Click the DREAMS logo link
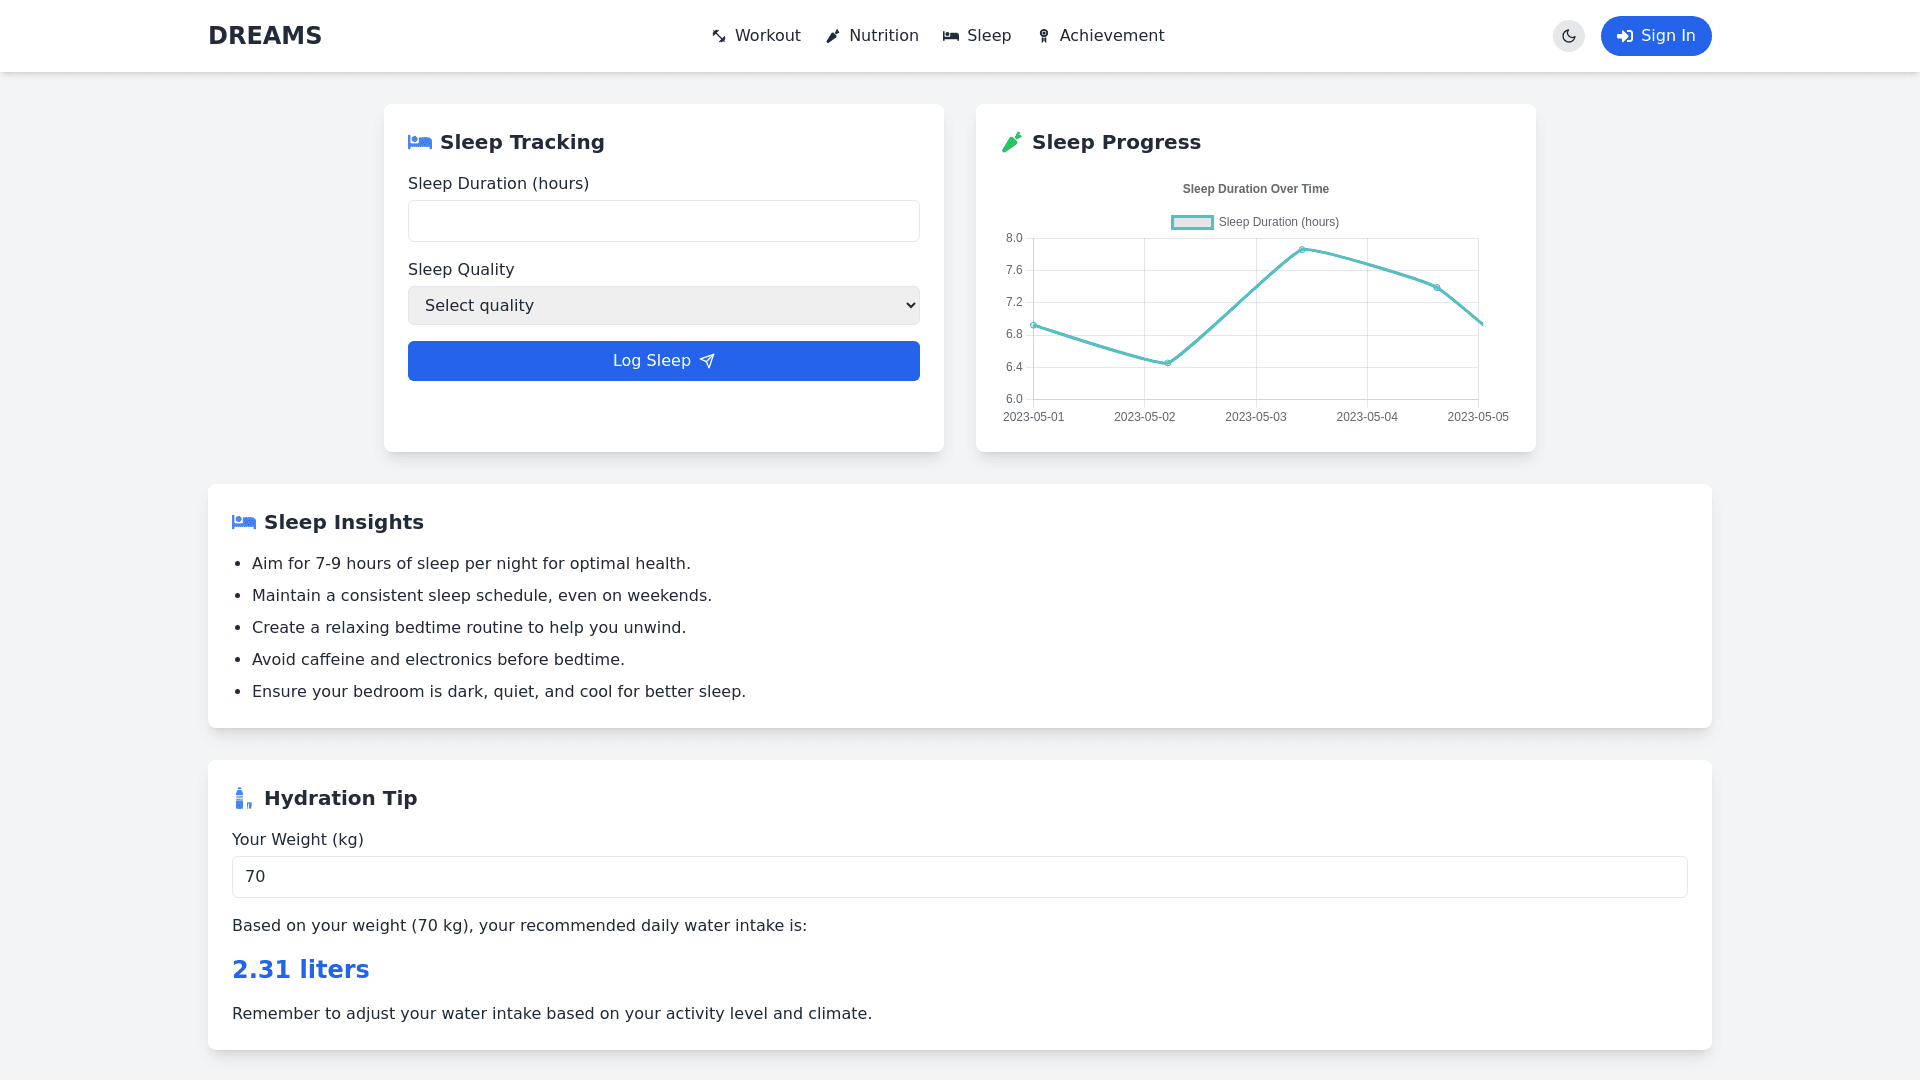Screen dimensions: 1920x1080 (265, 36)
